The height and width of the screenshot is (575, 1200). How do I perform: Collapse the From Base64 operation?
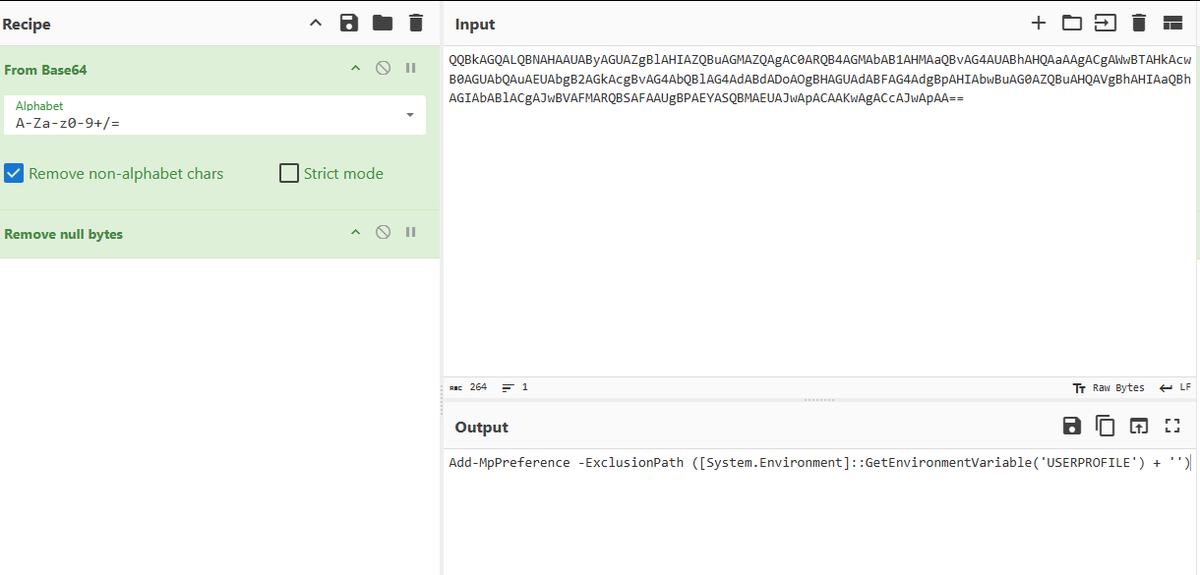coord(354,69)
